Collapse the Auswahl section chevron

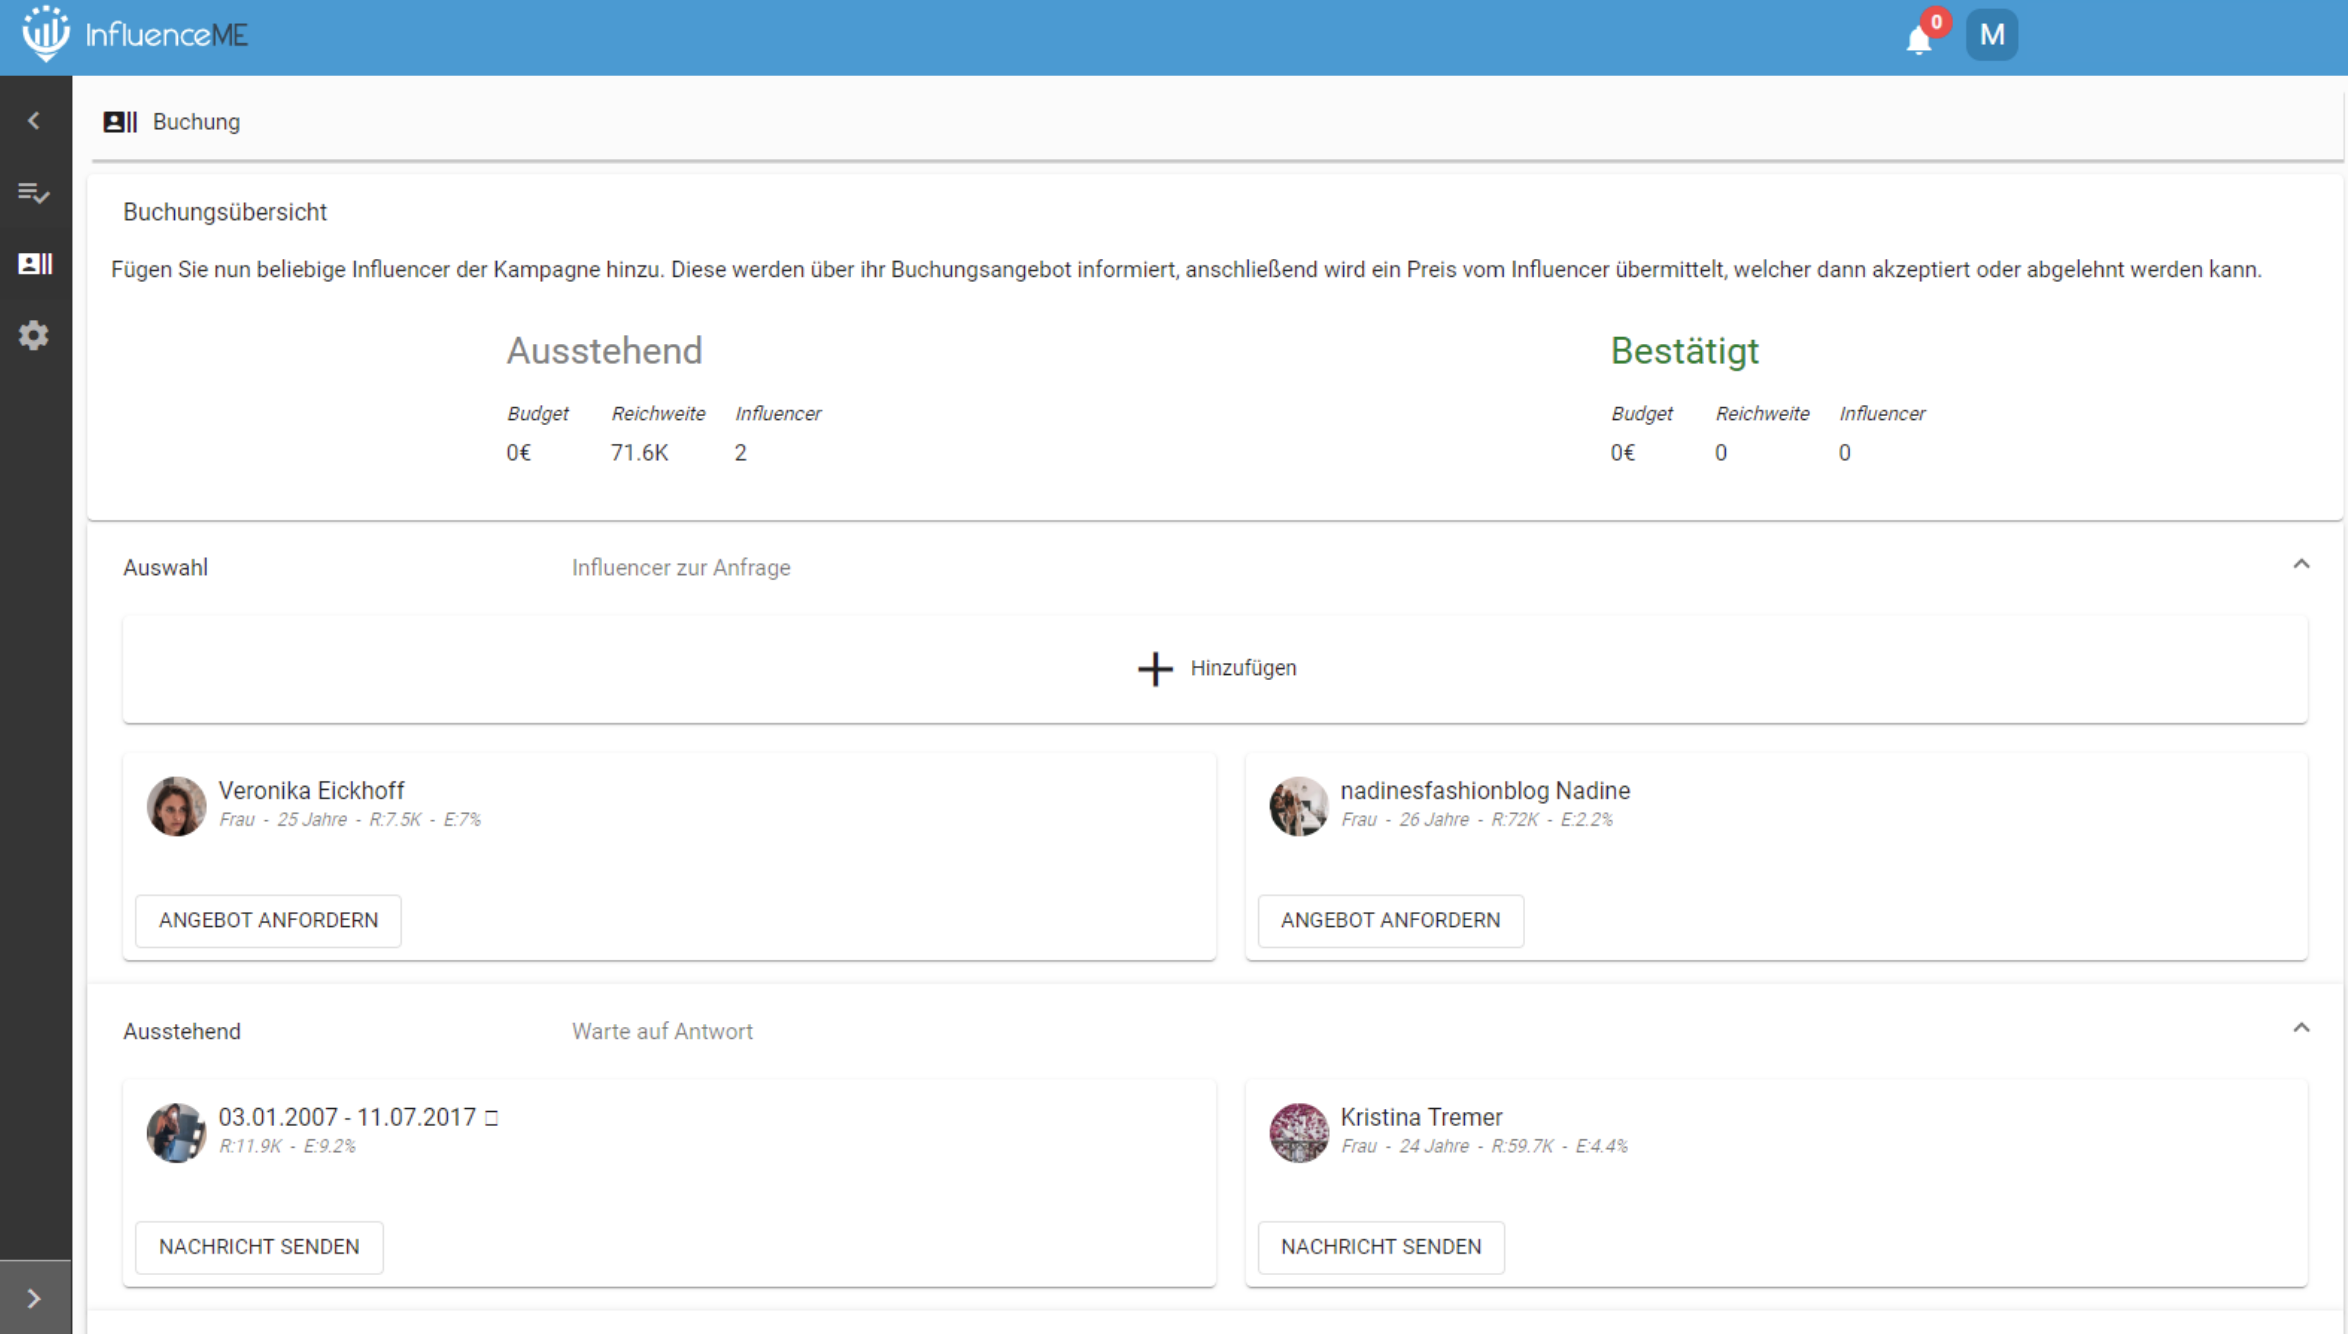[x=2301, y=565]
